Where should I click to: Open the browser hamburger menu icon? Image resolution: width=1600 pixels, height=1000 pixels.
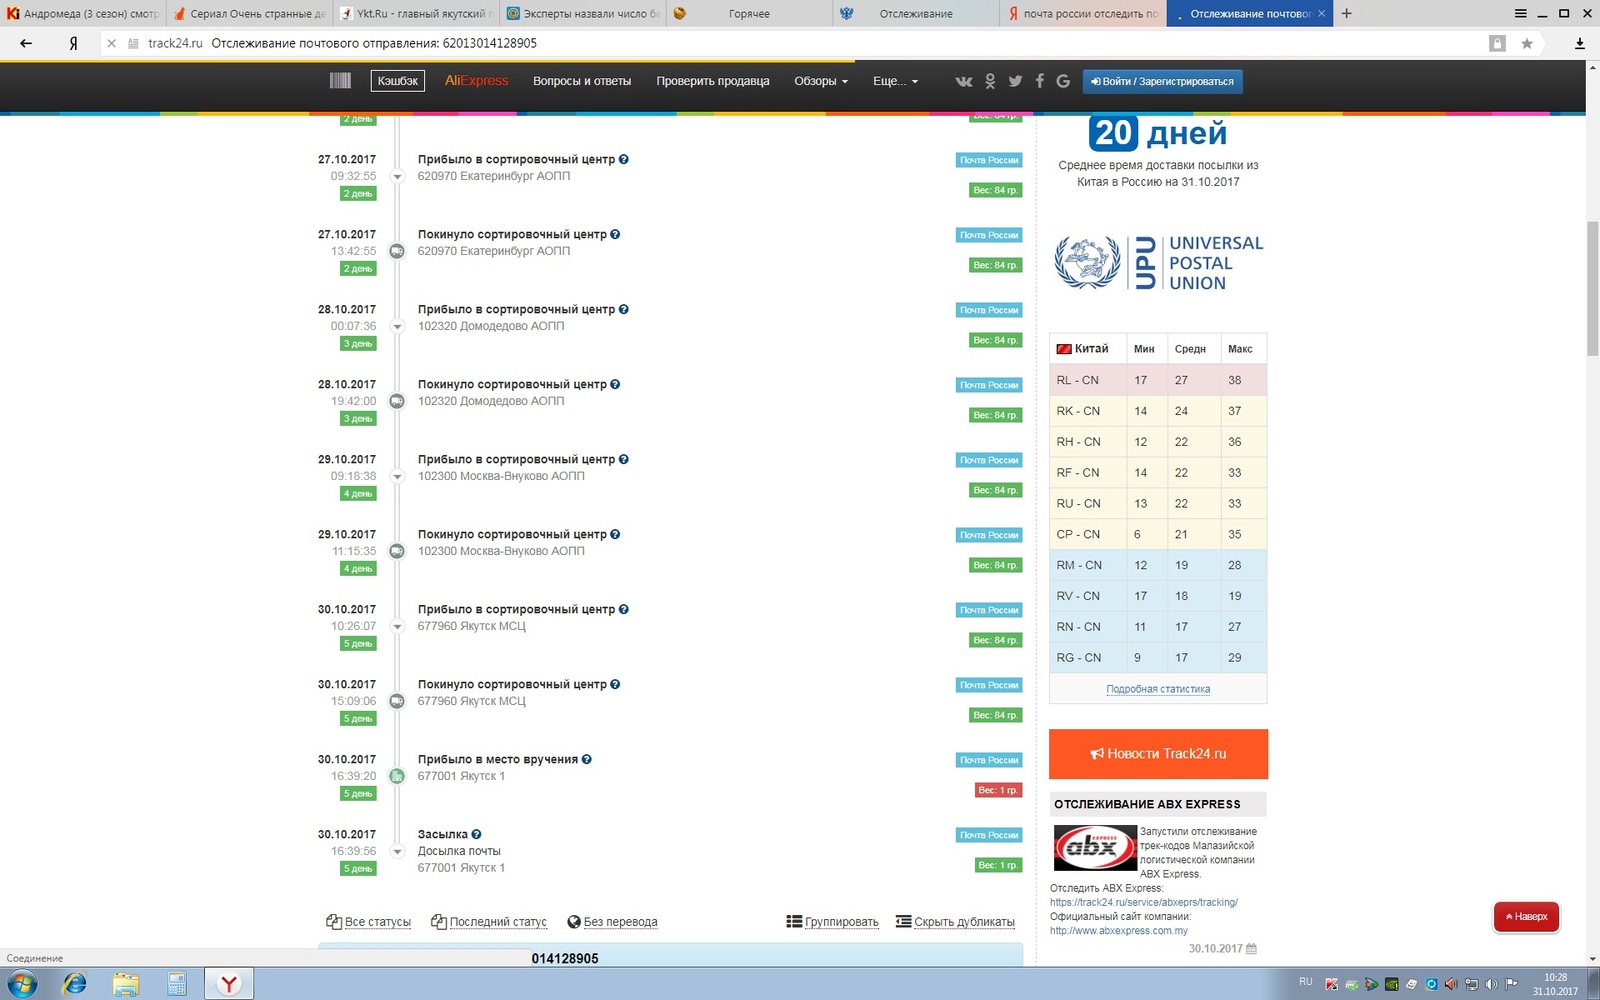(x=1520, y=13)
